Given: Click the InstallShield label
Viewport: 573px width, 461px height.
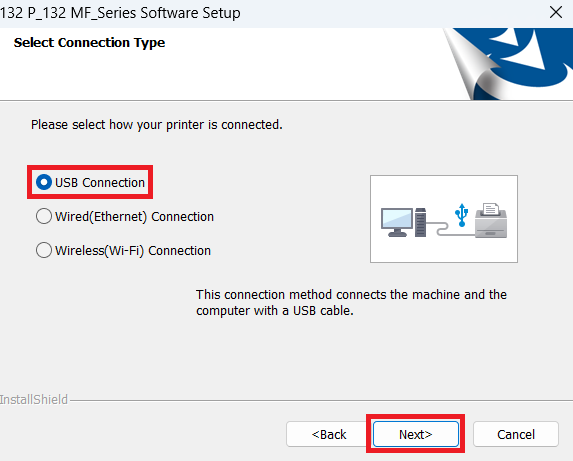Looking at the screenshot, I should 34,399.
